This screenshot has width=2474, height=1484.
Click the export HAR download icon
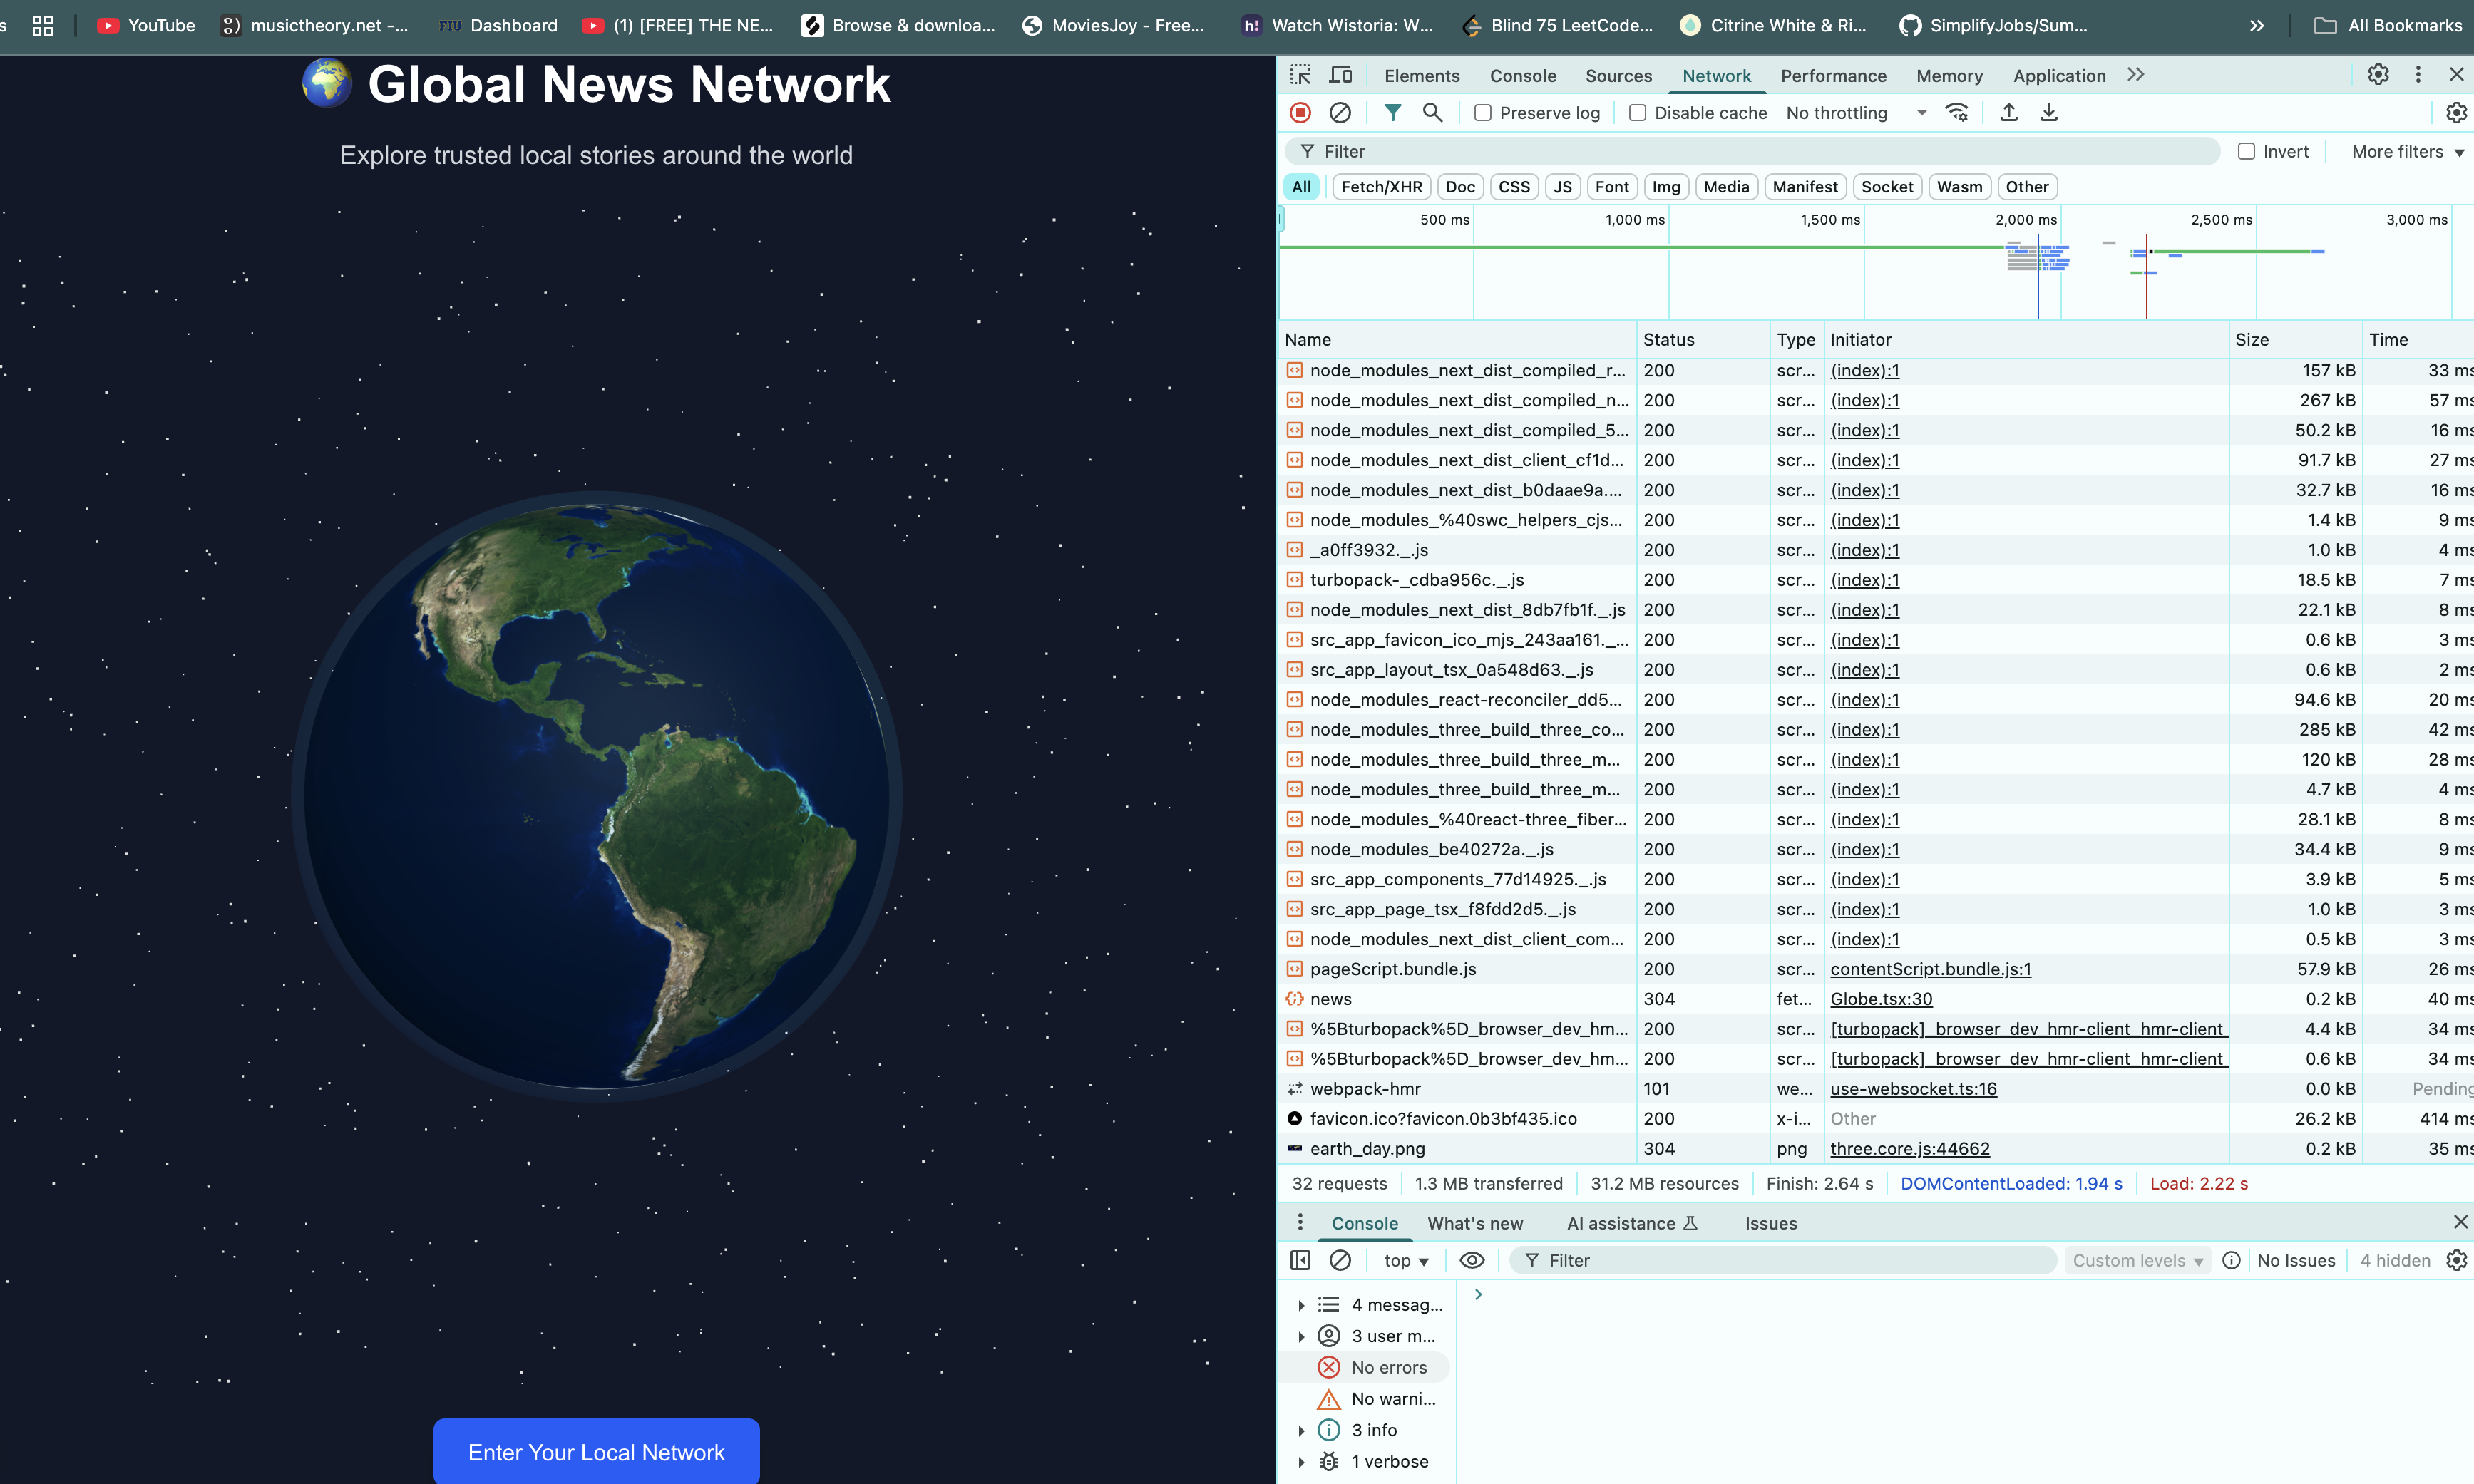2048,113
